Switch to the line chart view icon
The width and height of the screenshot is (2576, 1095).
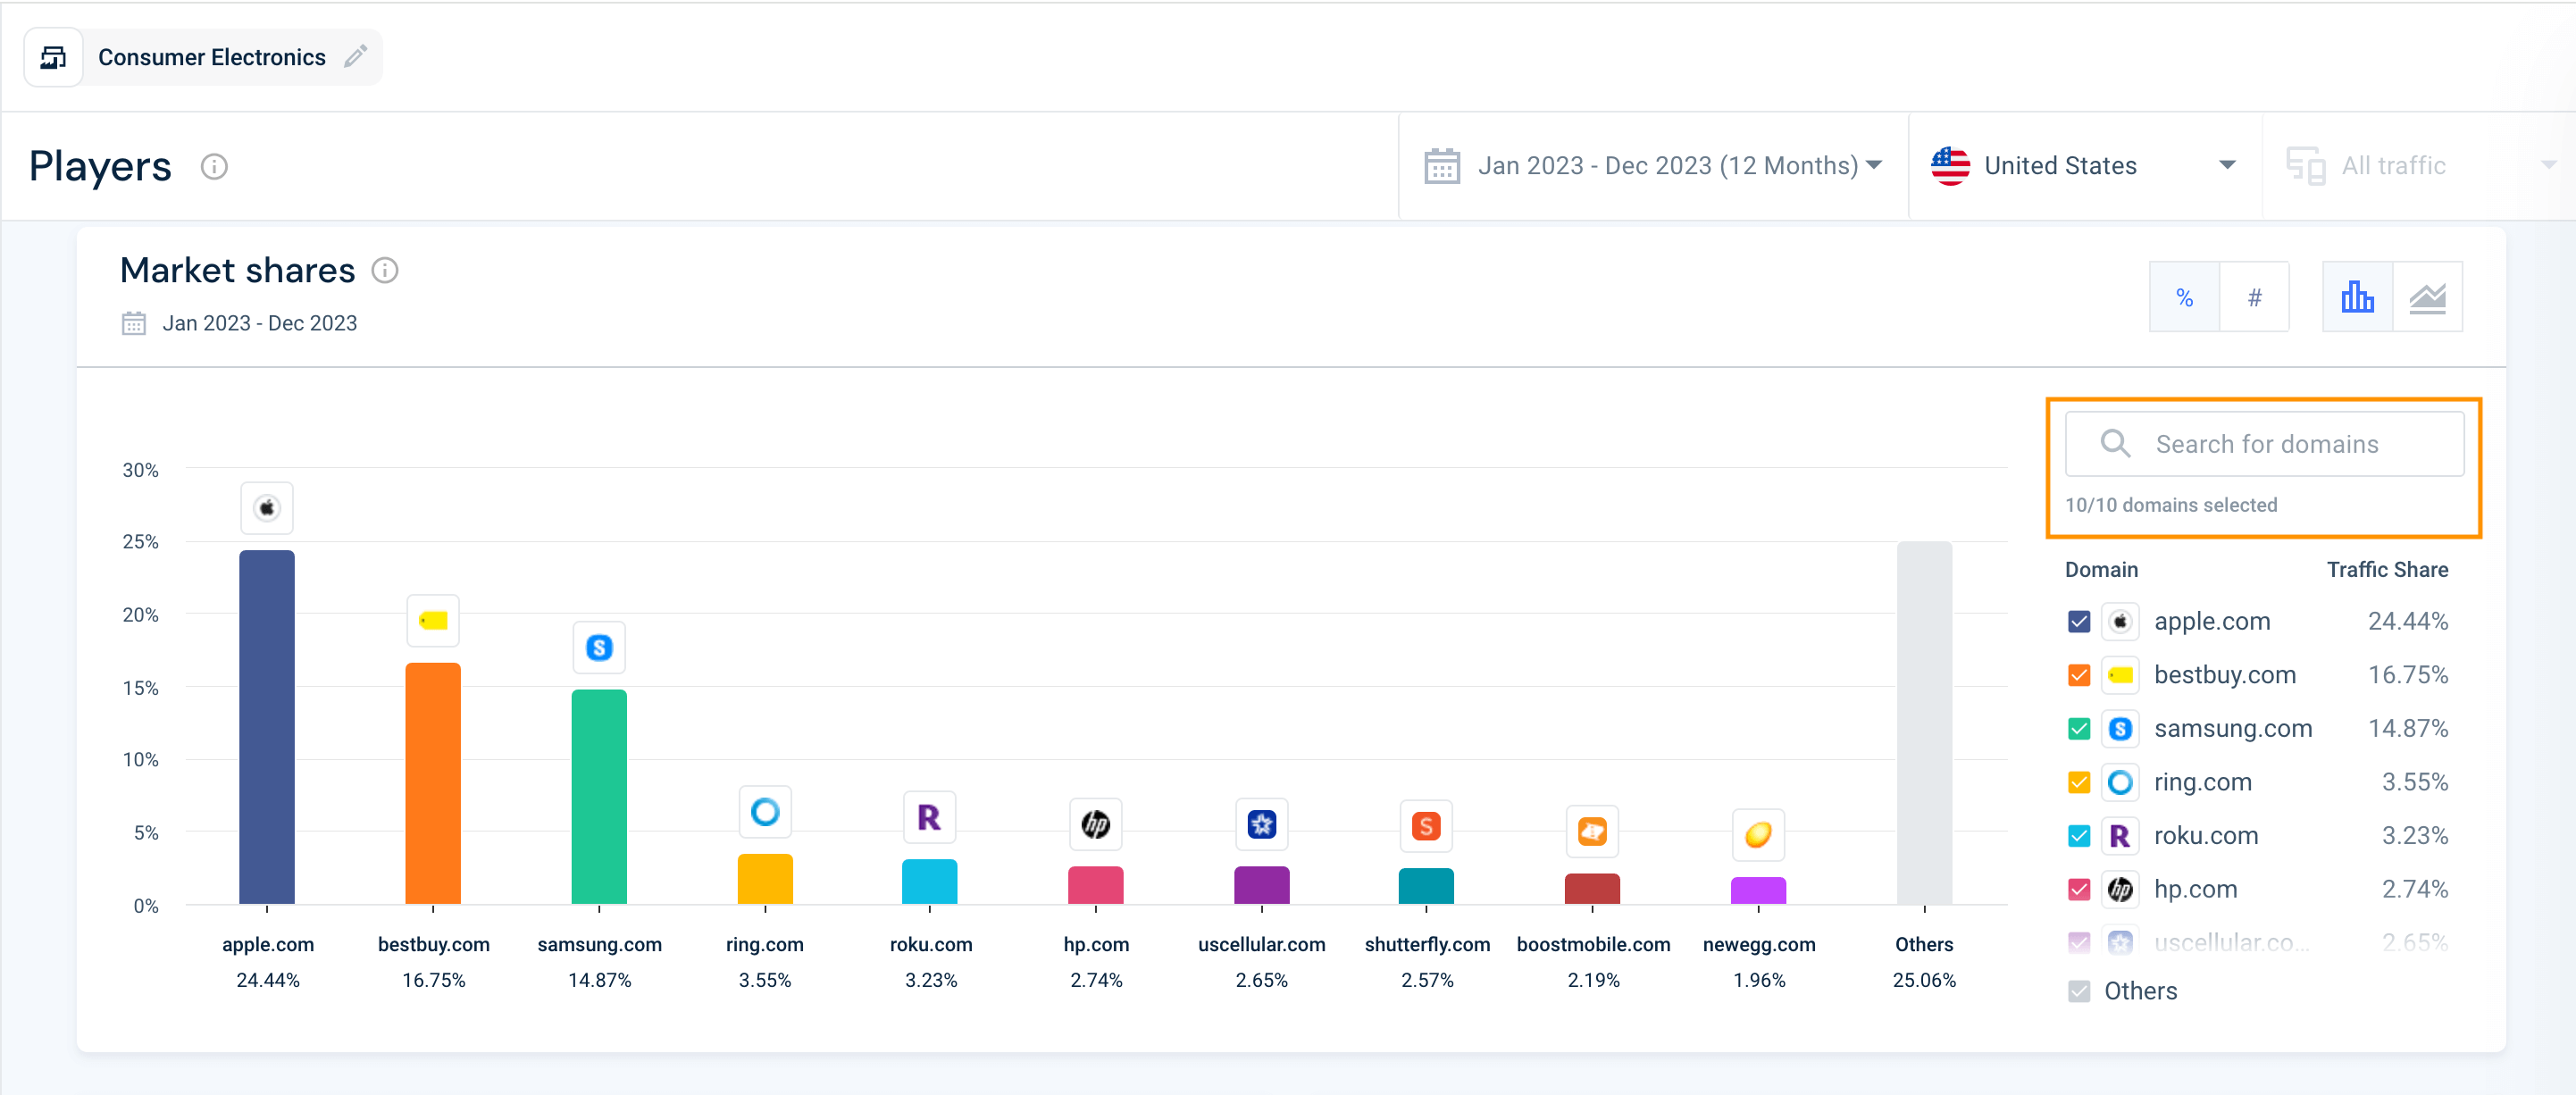click(x=2428, y=296)
